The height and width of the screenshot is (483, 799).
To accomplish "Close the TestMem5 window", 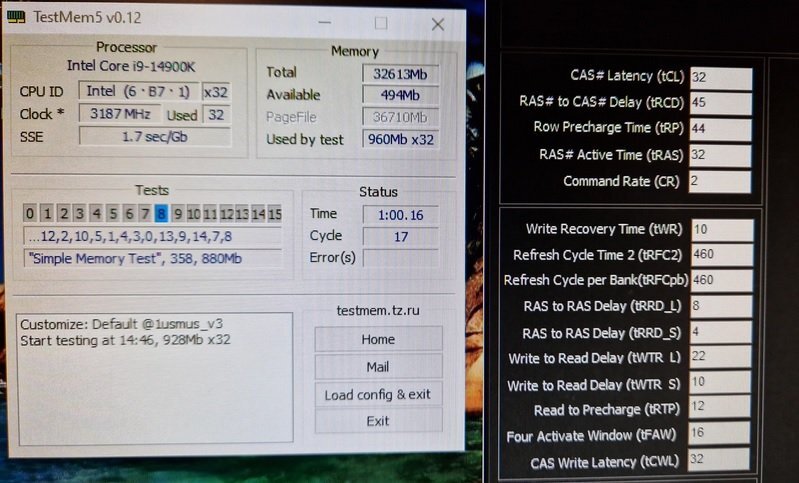I will 438,24.
